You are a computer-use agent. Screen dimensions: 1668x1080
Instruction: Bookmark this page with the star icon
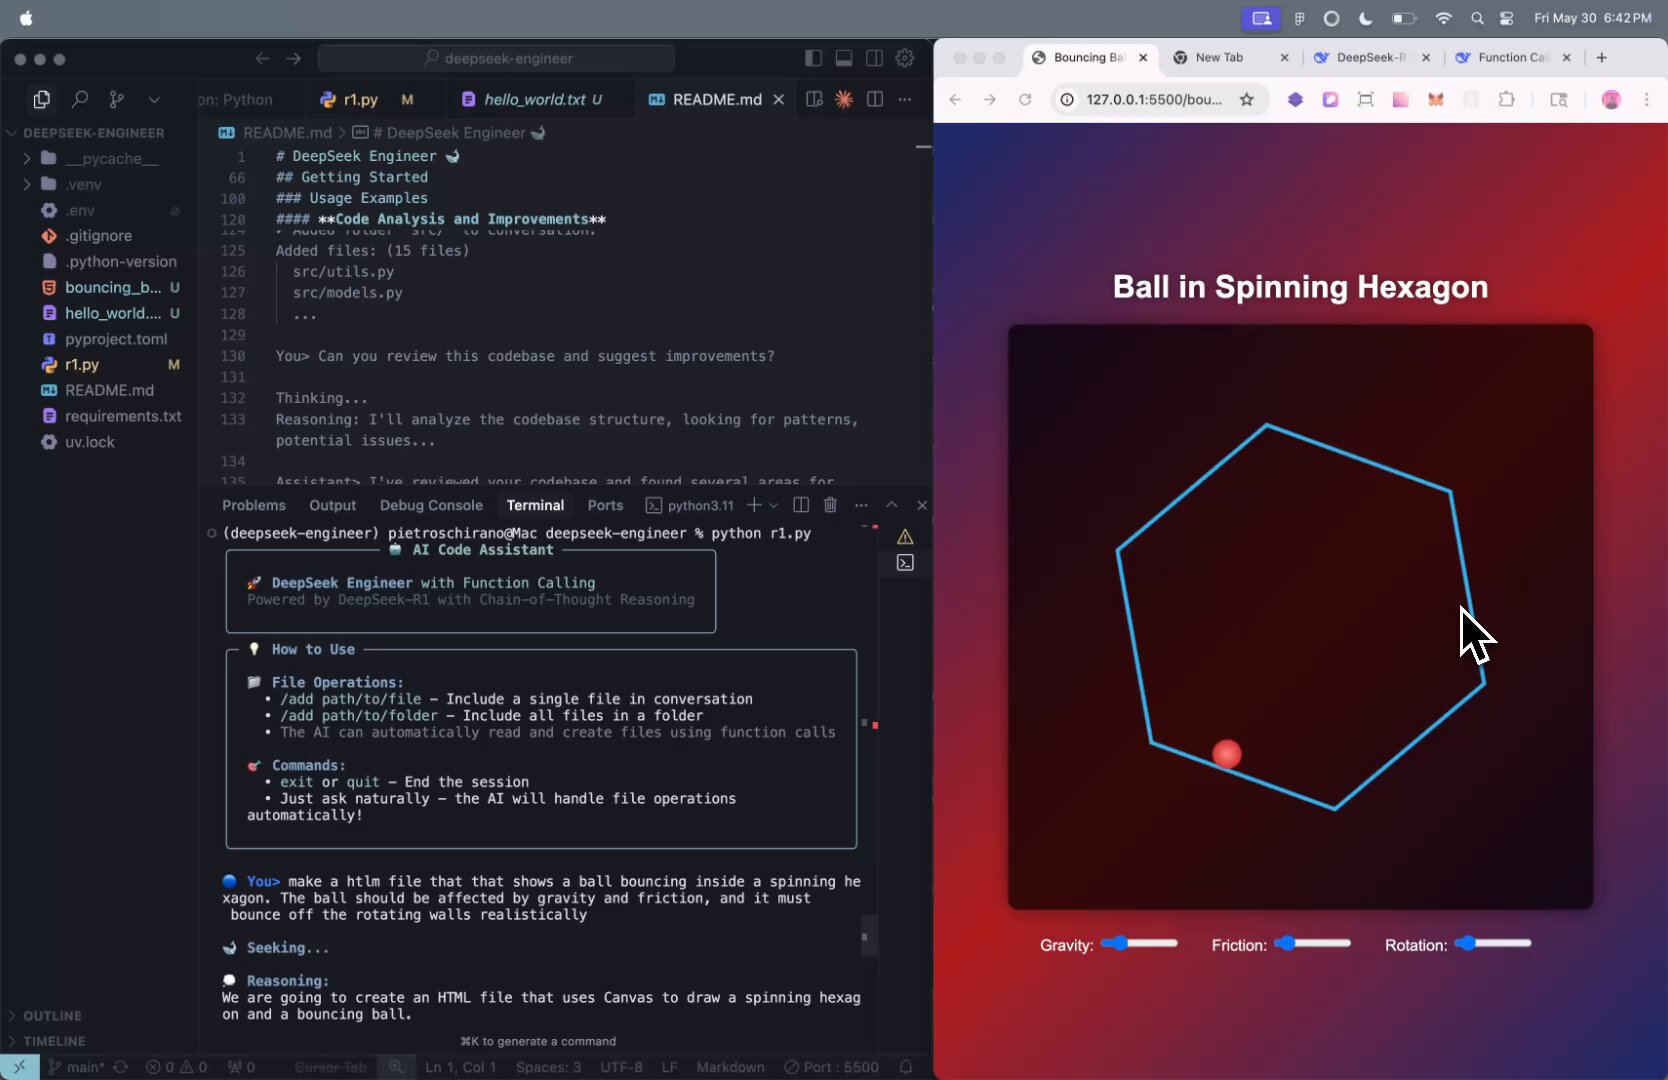(1246, 99)
